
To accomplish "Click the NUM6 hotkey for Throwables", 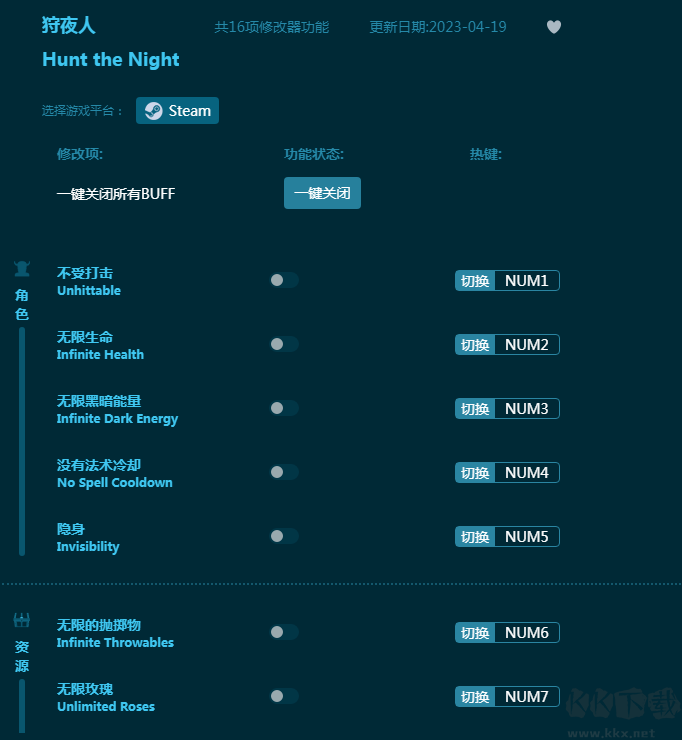I will tap(527, 633).
